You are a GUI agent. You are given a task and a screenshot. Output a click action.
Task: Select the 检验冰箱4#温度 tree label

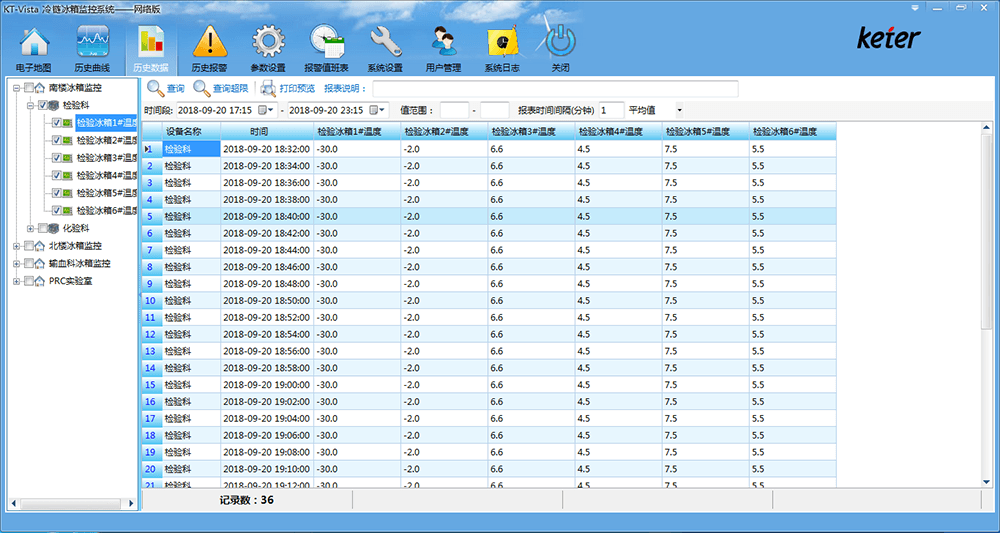pyautogui.click(x=106, y=175)
